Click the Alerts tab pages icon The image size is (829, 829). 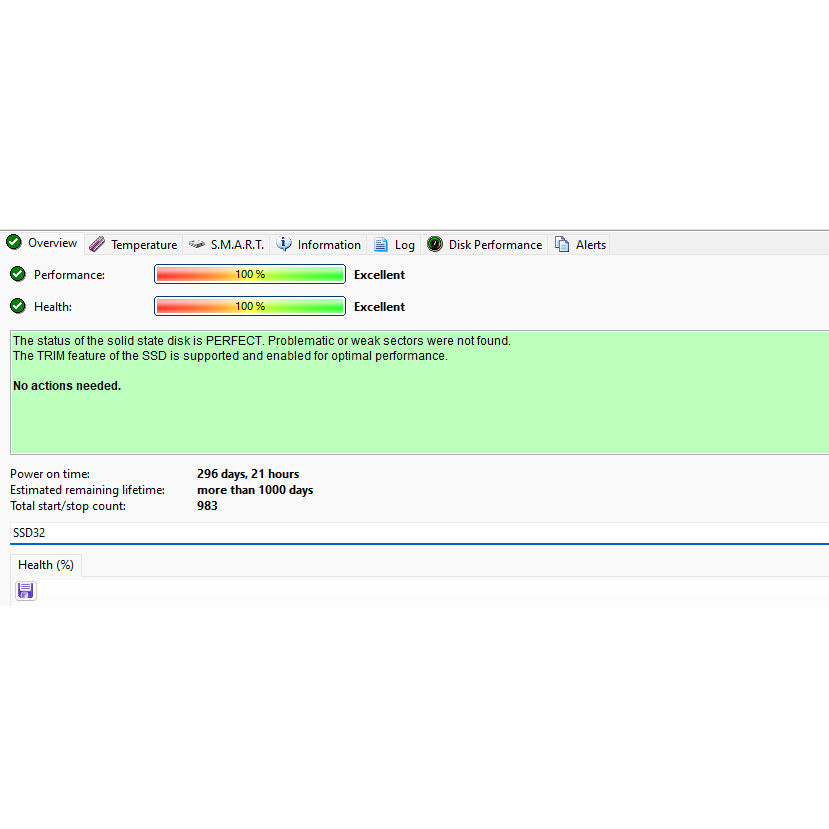[562, 244]
